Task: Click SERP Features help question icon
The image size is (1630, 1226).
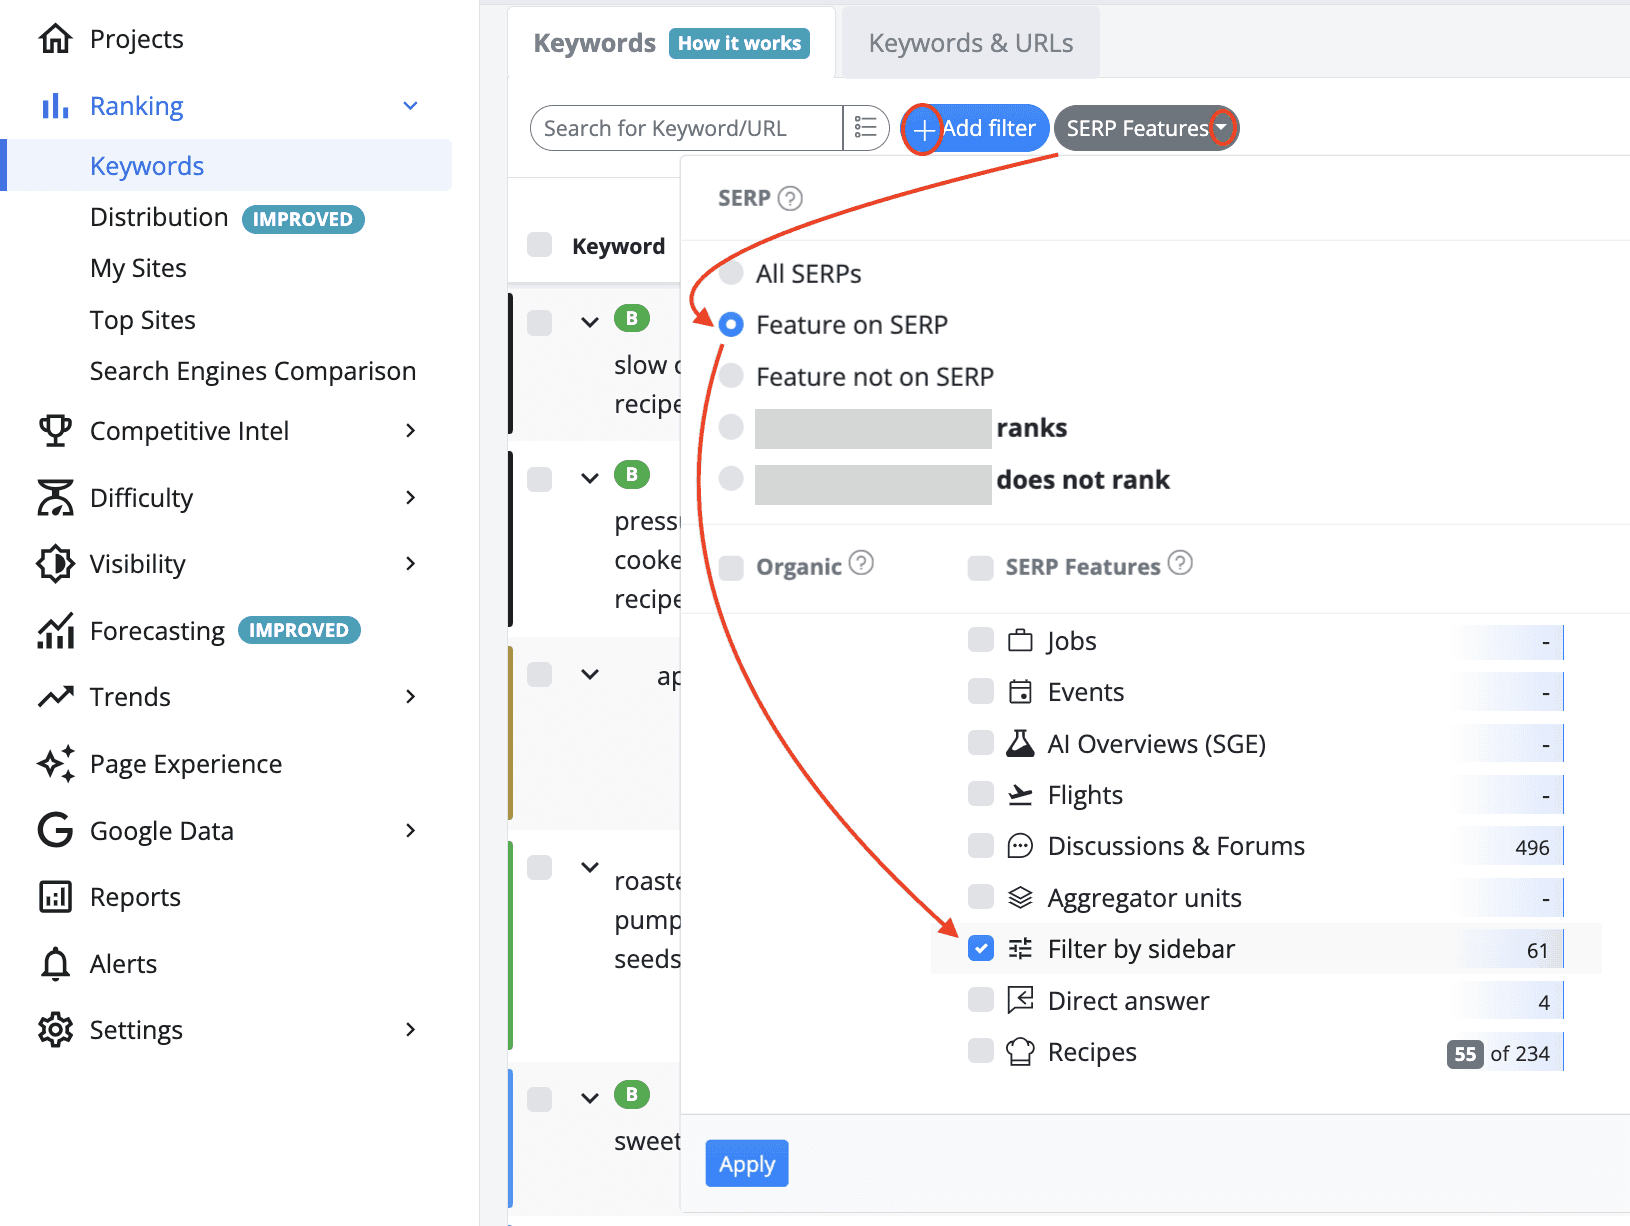Action: click(x=1180, y=563)
